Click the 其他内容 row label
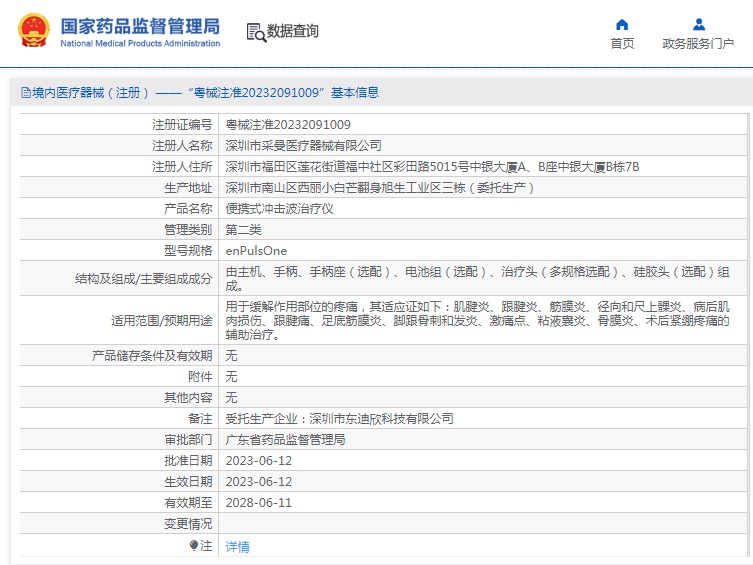753x565 pixels. (188, 397)
